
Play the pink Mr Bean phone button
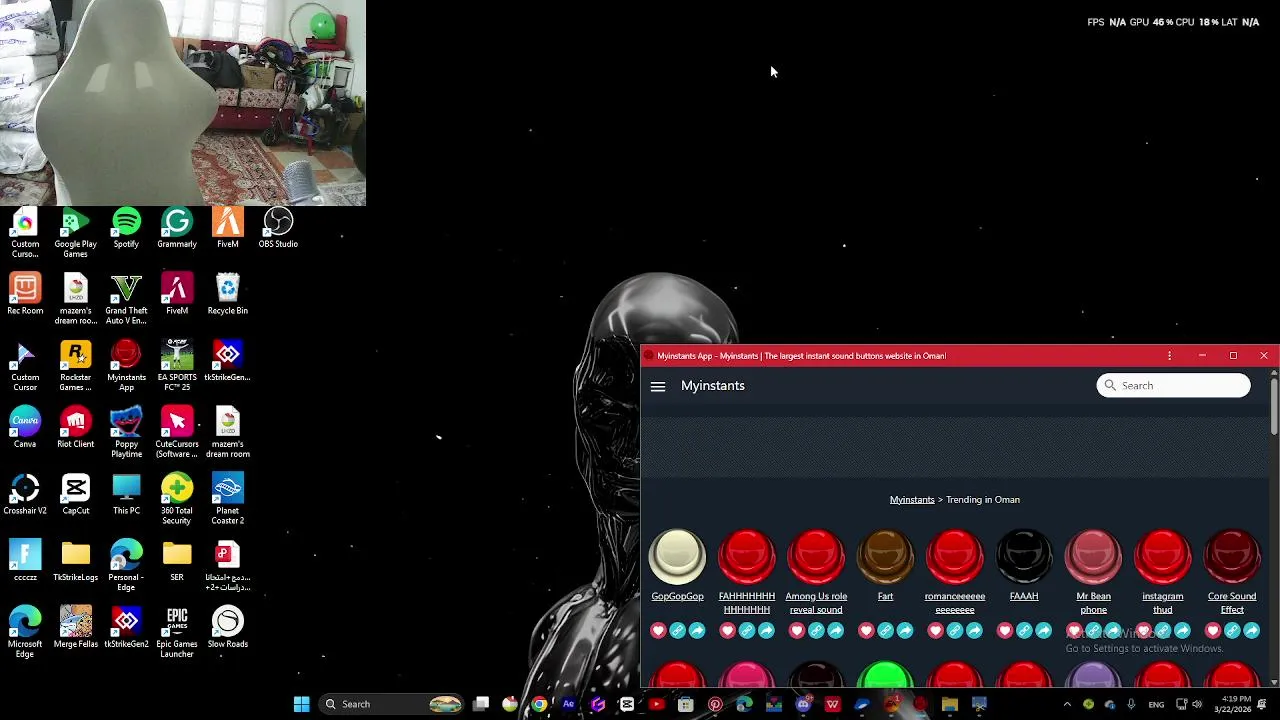[x=1093, y=556]
